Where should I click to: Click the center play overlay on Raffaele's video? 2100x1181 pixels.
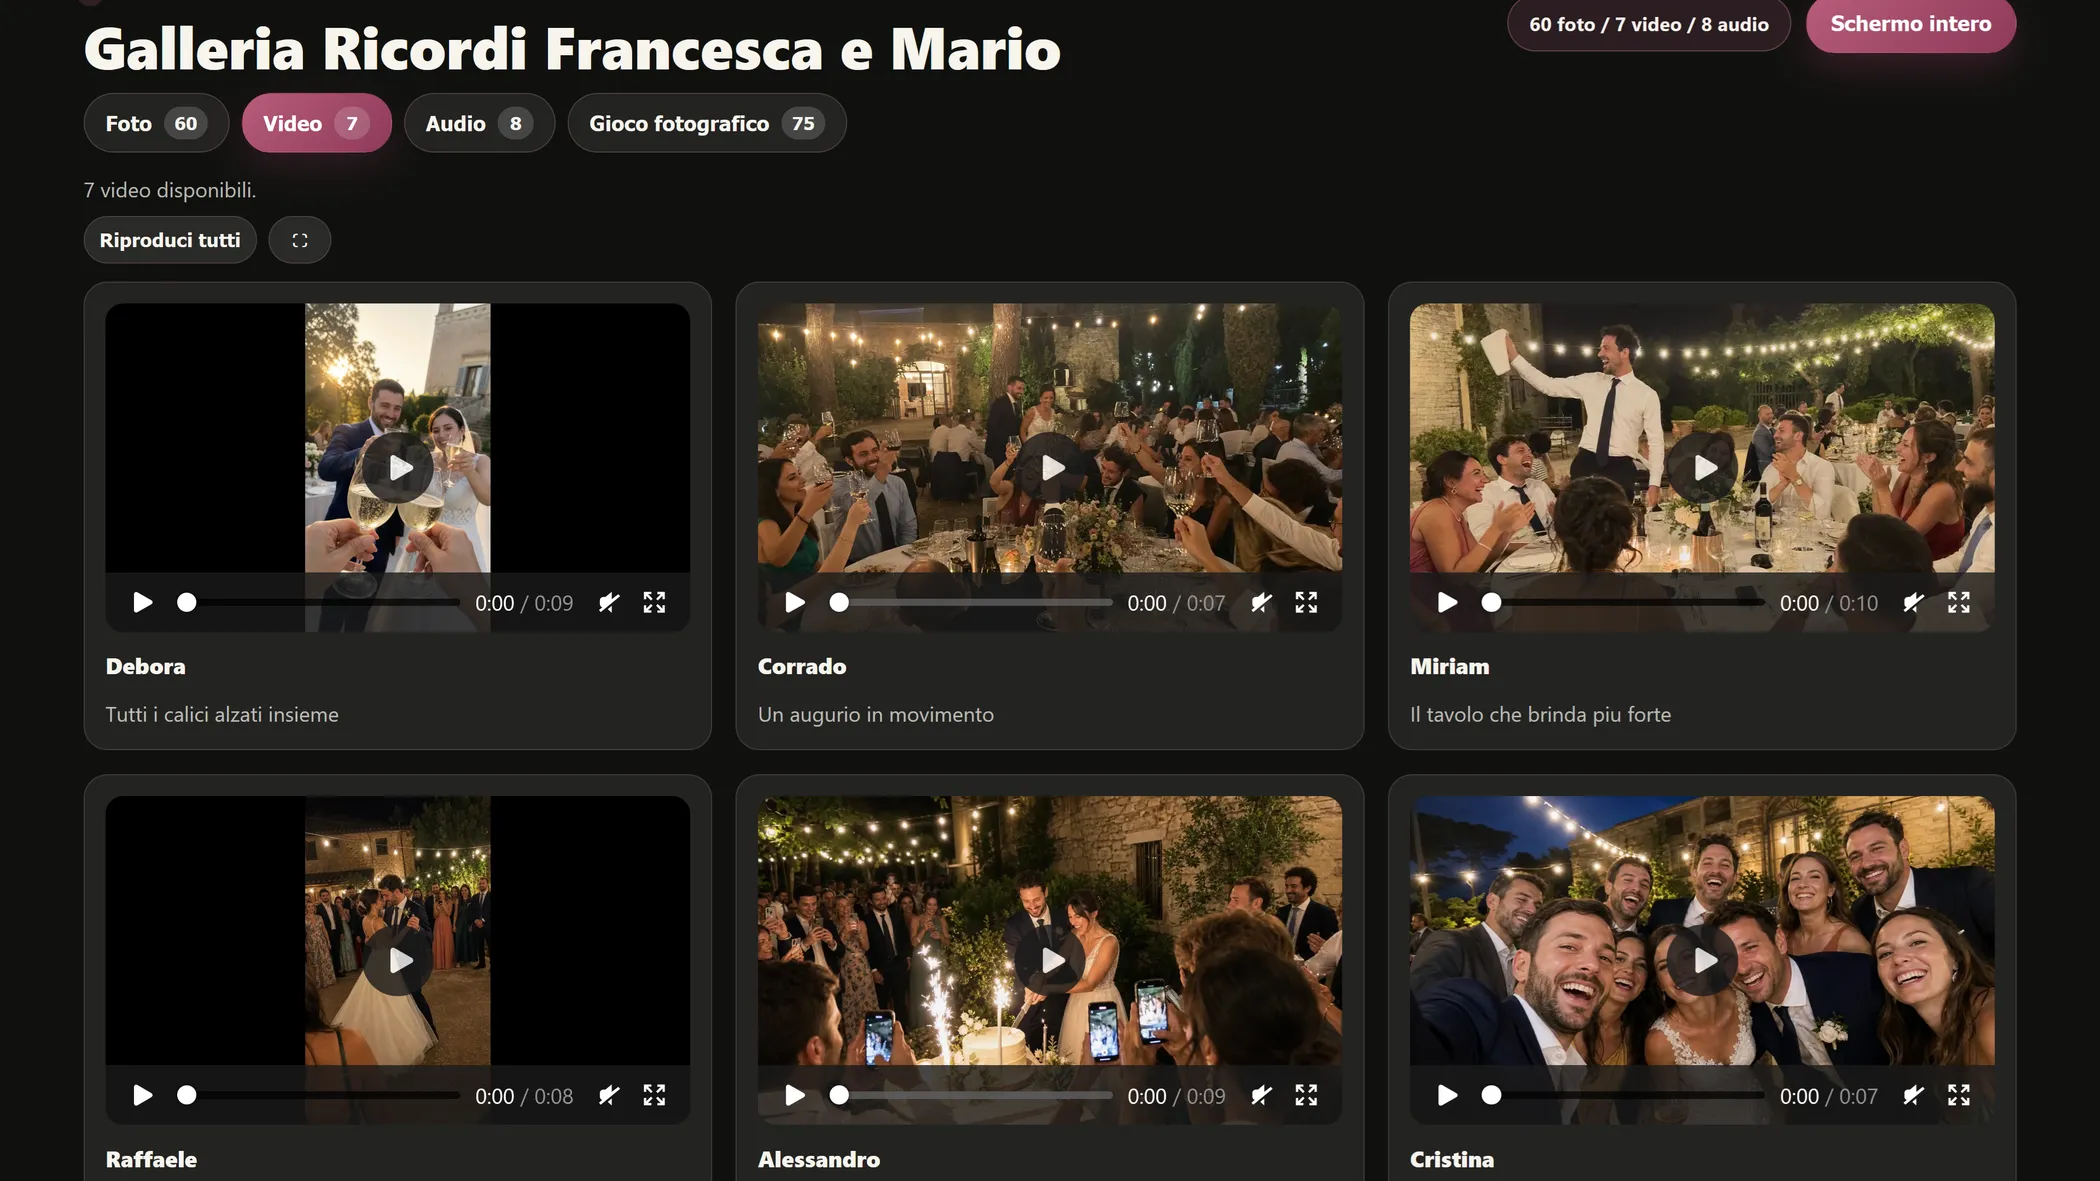[398, 960]
